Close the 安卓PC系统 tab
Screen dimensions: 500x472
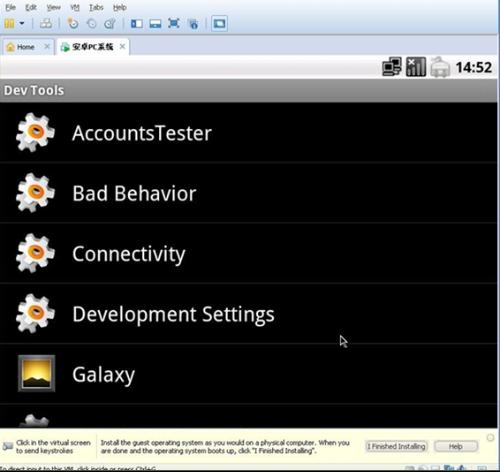click(122, 46)
